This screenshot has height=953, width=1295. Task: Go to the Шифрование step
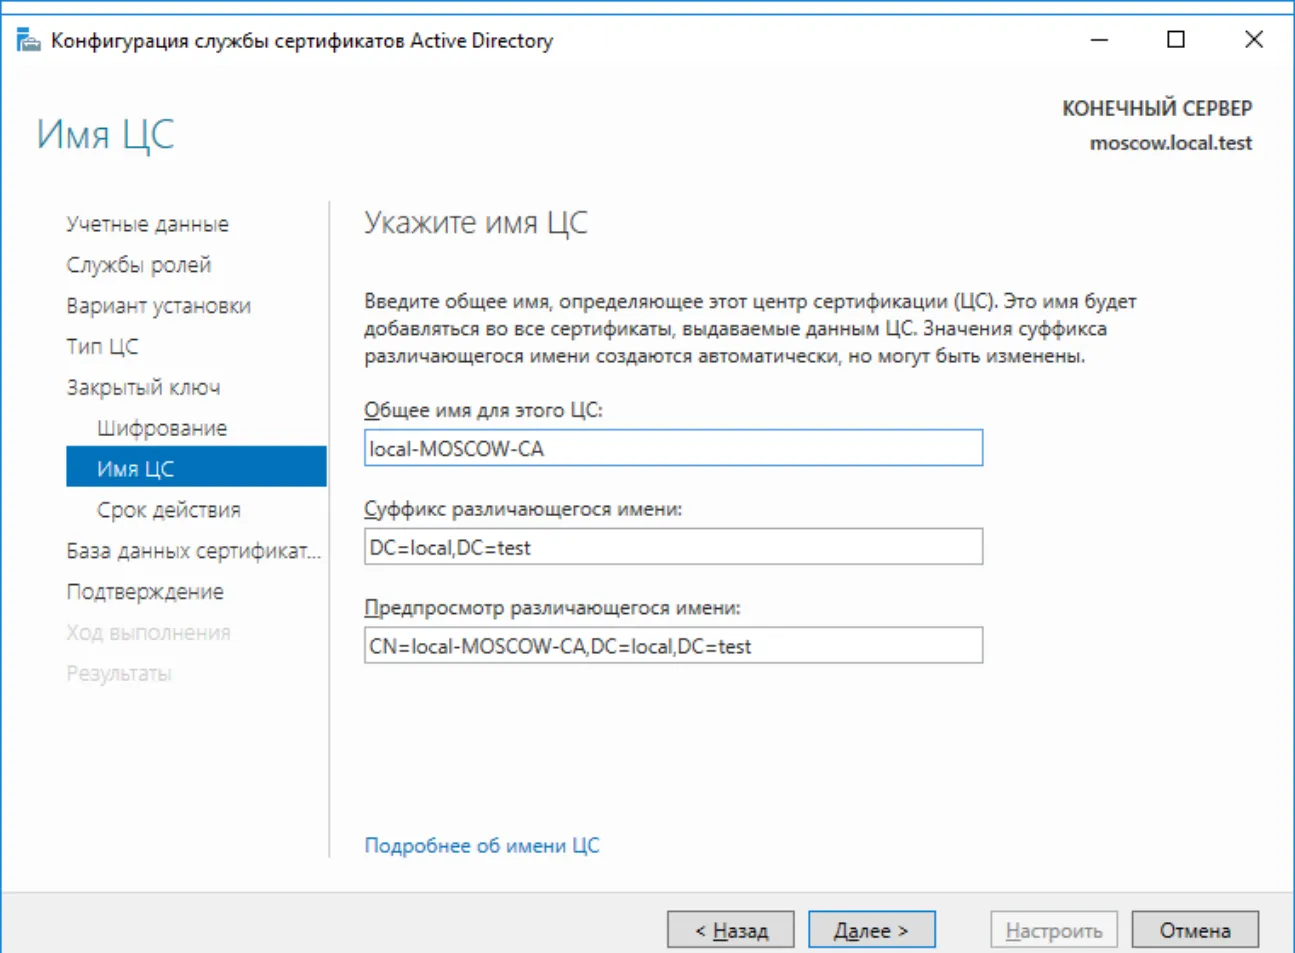162,428
